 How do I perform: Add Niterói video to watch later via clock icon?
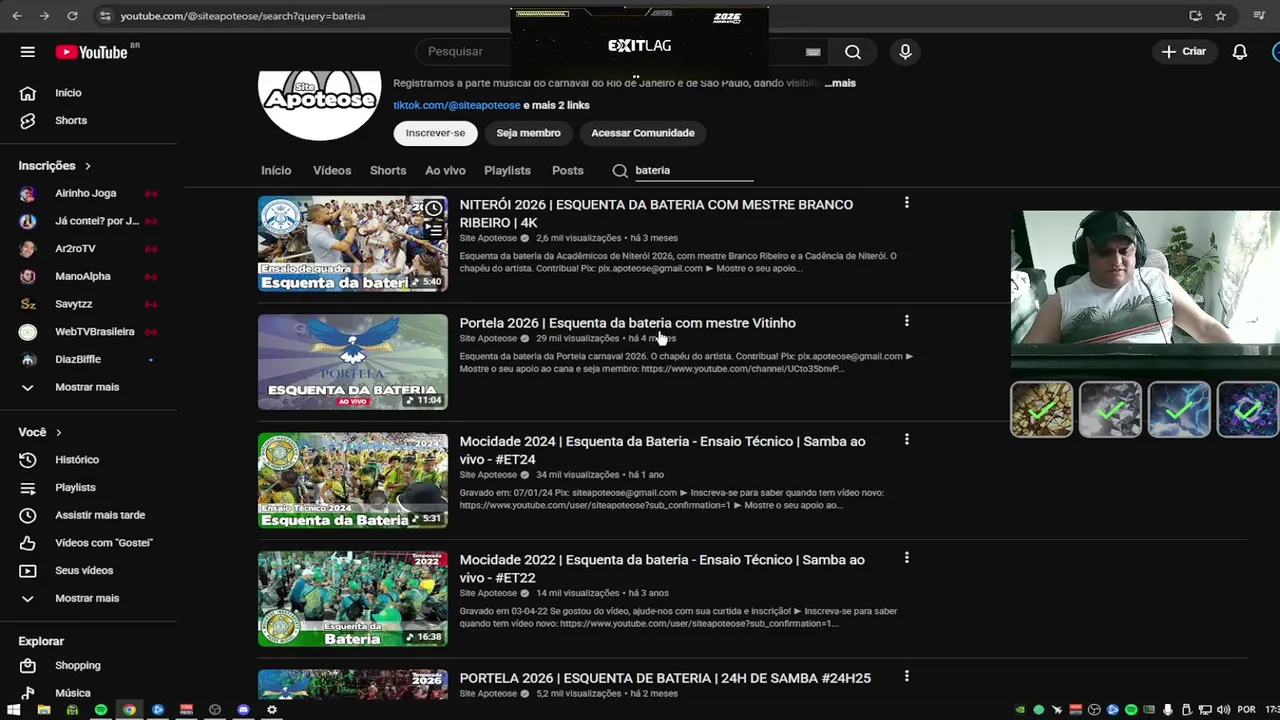pyautogui.click(x=433, y=209)
